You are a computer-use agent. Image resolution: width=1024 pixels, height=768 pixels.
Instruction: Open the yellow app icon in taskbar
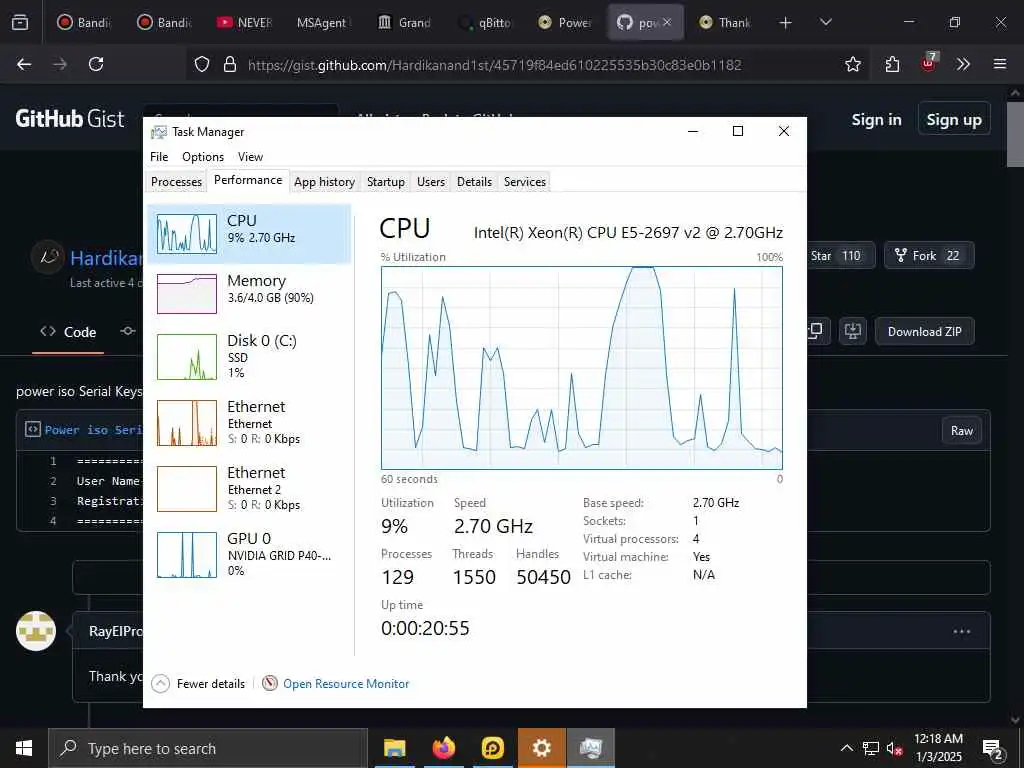coord(492,748)
